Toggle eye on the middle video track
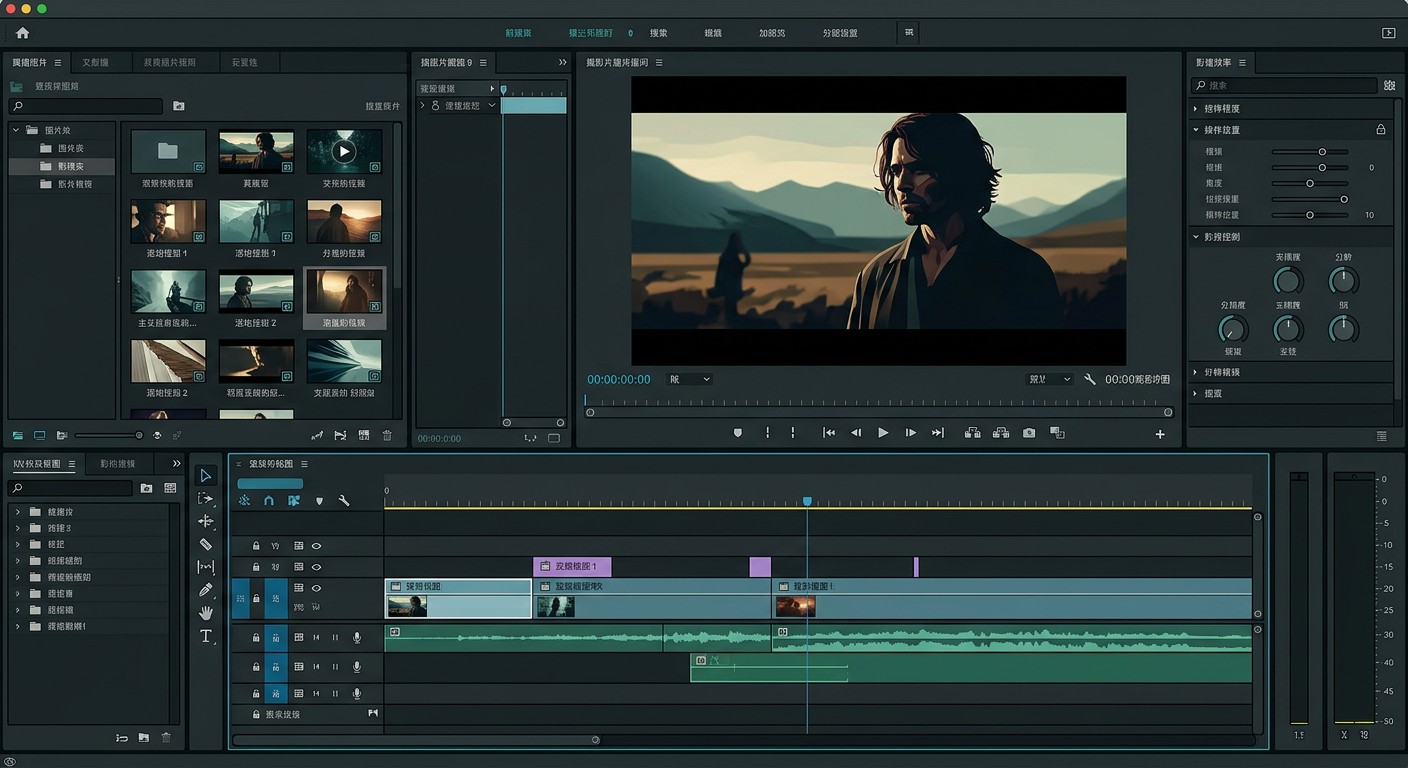 (316, 567)
